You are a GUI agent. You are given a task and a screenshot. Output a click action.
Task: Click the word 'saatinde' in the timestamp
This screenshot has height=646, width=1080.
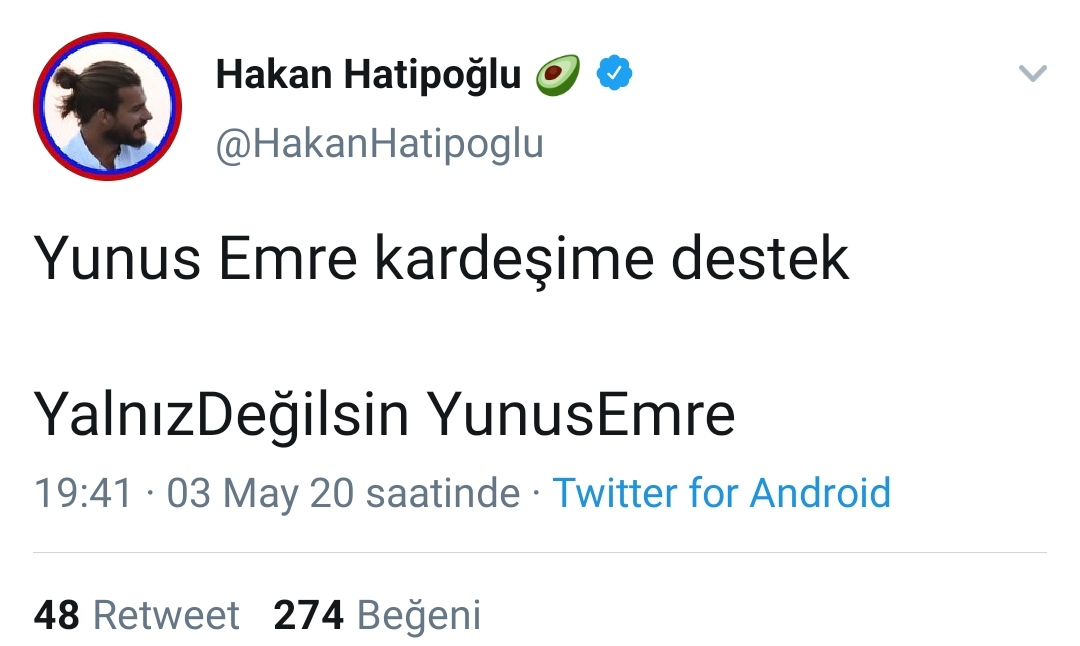point(443,493)
